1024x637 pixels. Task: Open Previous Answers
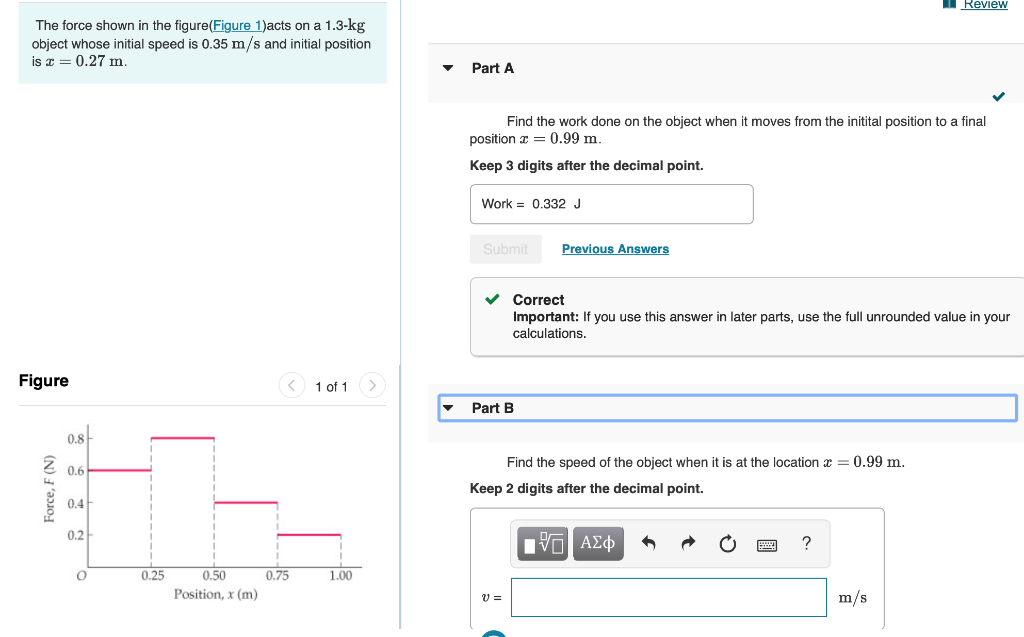614,248
